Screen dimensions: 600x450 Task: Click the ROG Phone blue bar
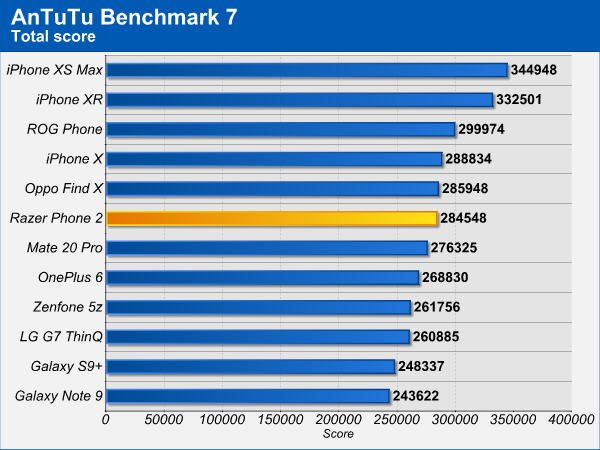tap(281, 129)
